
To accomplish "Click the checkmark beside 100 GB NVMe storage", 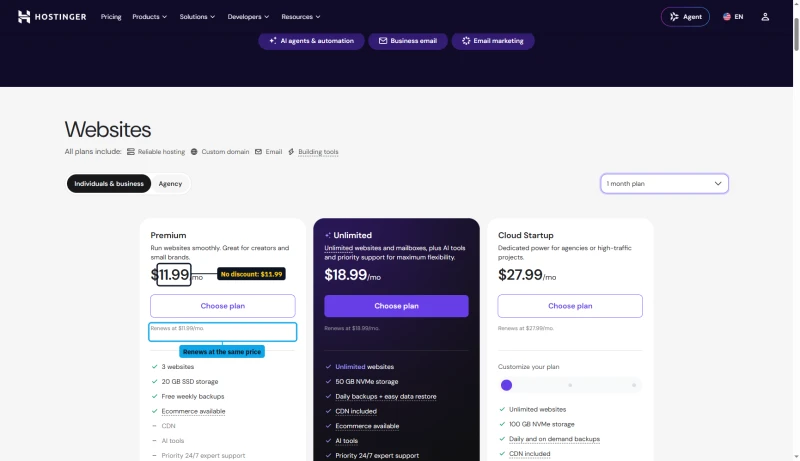I will pos(502,424).
